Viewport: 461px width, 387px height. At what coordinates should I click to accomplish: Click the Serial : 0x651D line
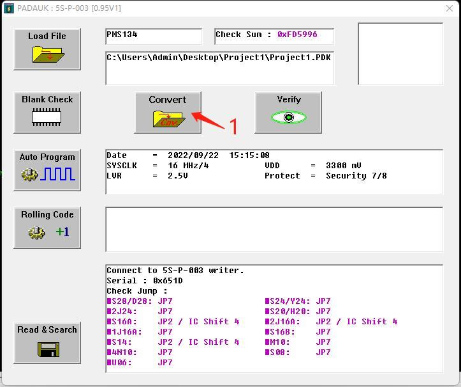(145, 281)
